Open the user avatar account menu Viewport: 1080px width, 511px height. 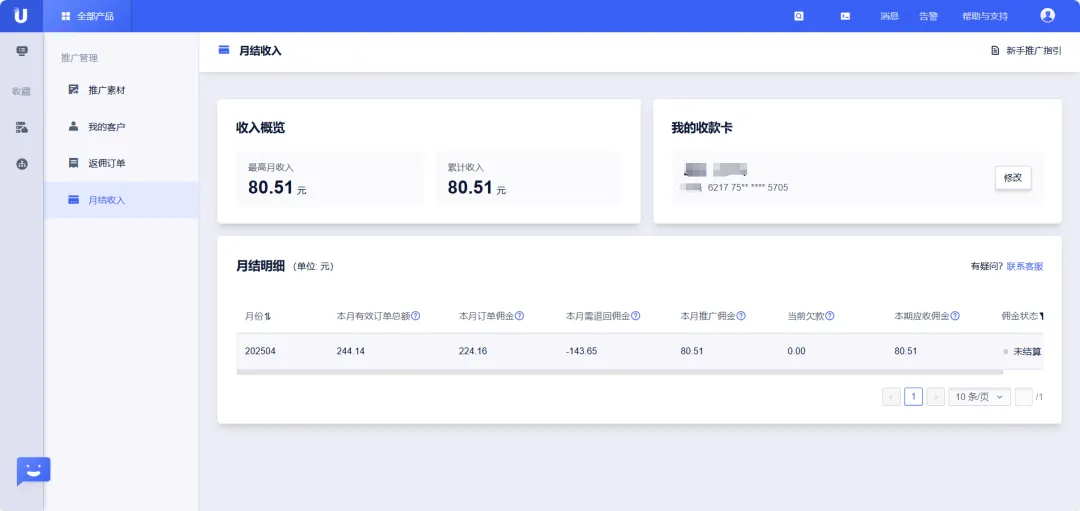pyautogui.click(x=1047, y=16)
